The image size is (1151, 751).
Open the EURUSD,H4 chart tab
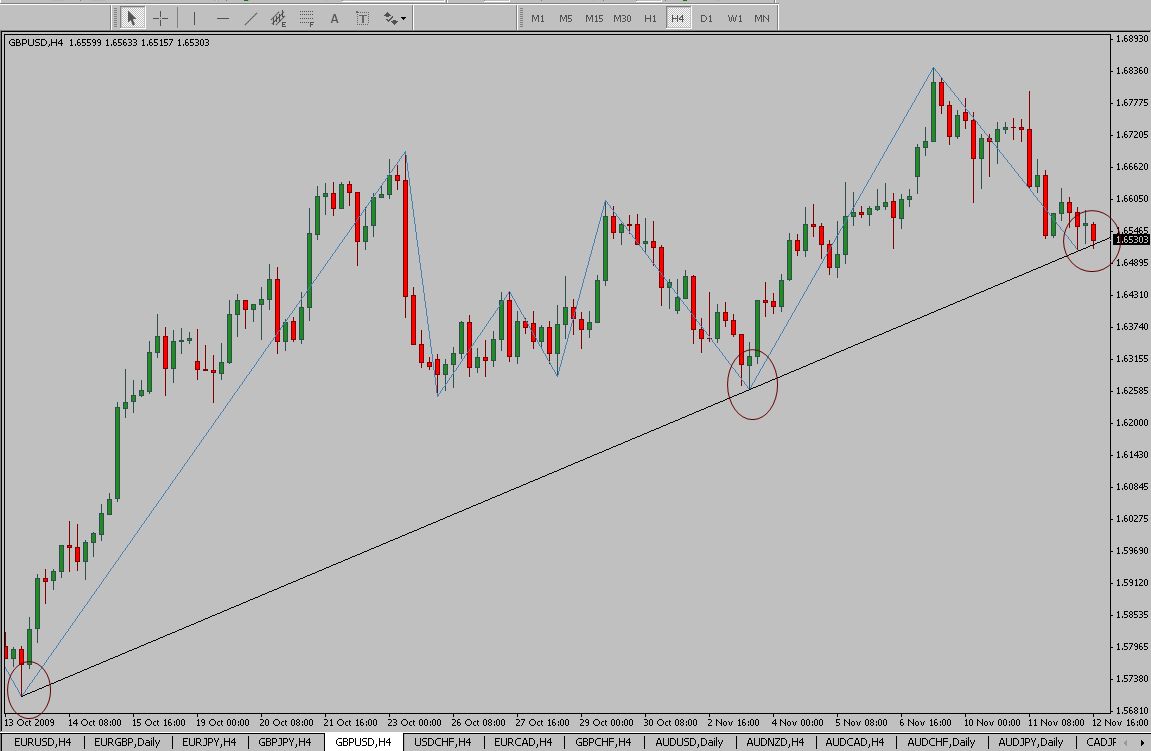point(42,742)
